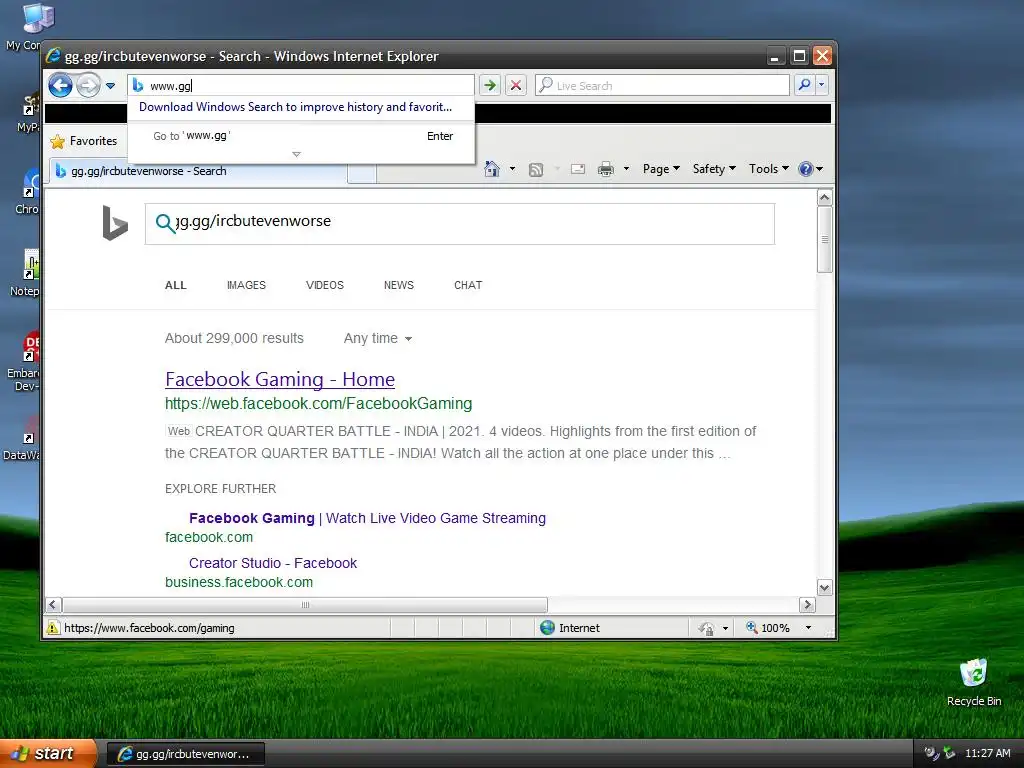Screen dimensions: 1024x768
Task: Click the Home page icon
Action: [492, 169]
